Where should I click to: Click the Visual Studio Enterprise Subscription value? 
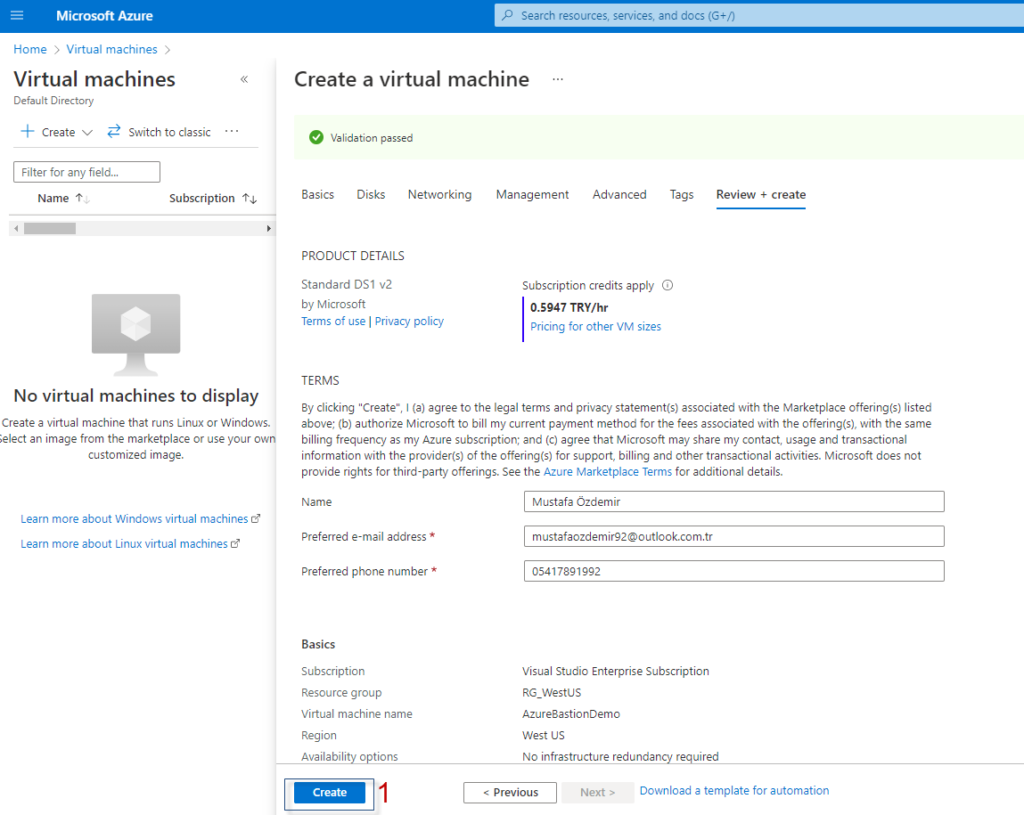(x=615, y=671)
